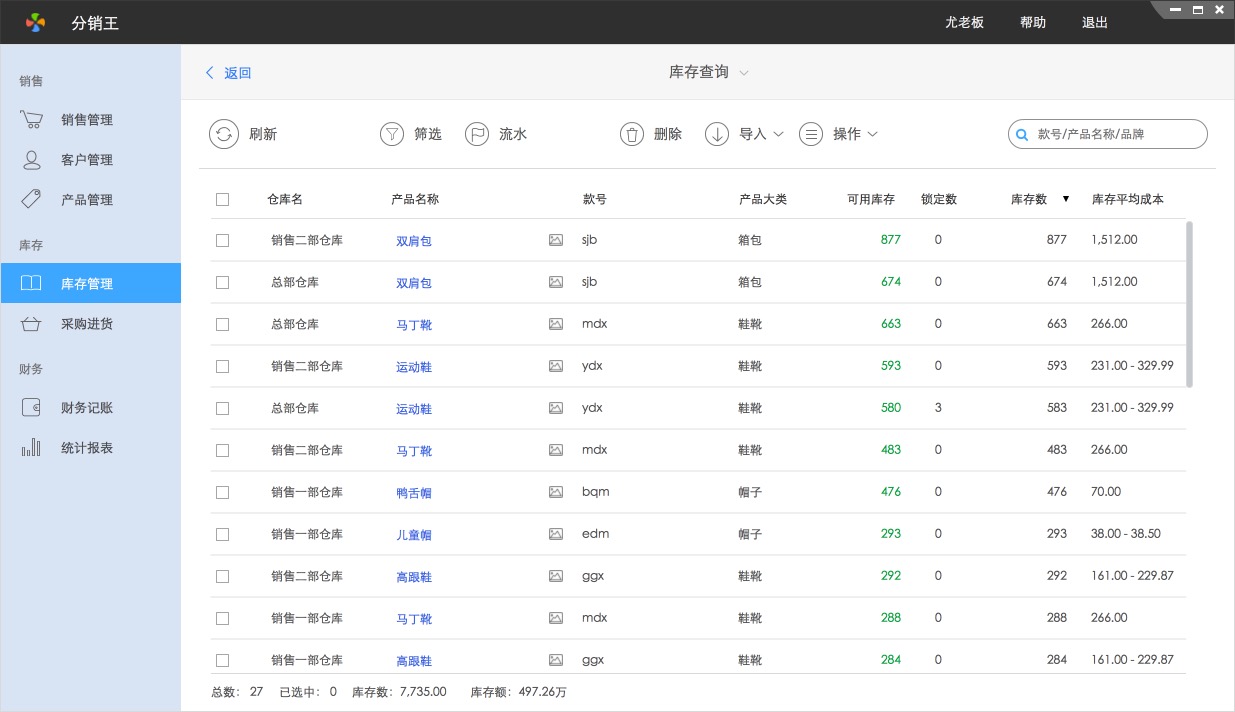Open 采购进货 in the sidebar

87,324
